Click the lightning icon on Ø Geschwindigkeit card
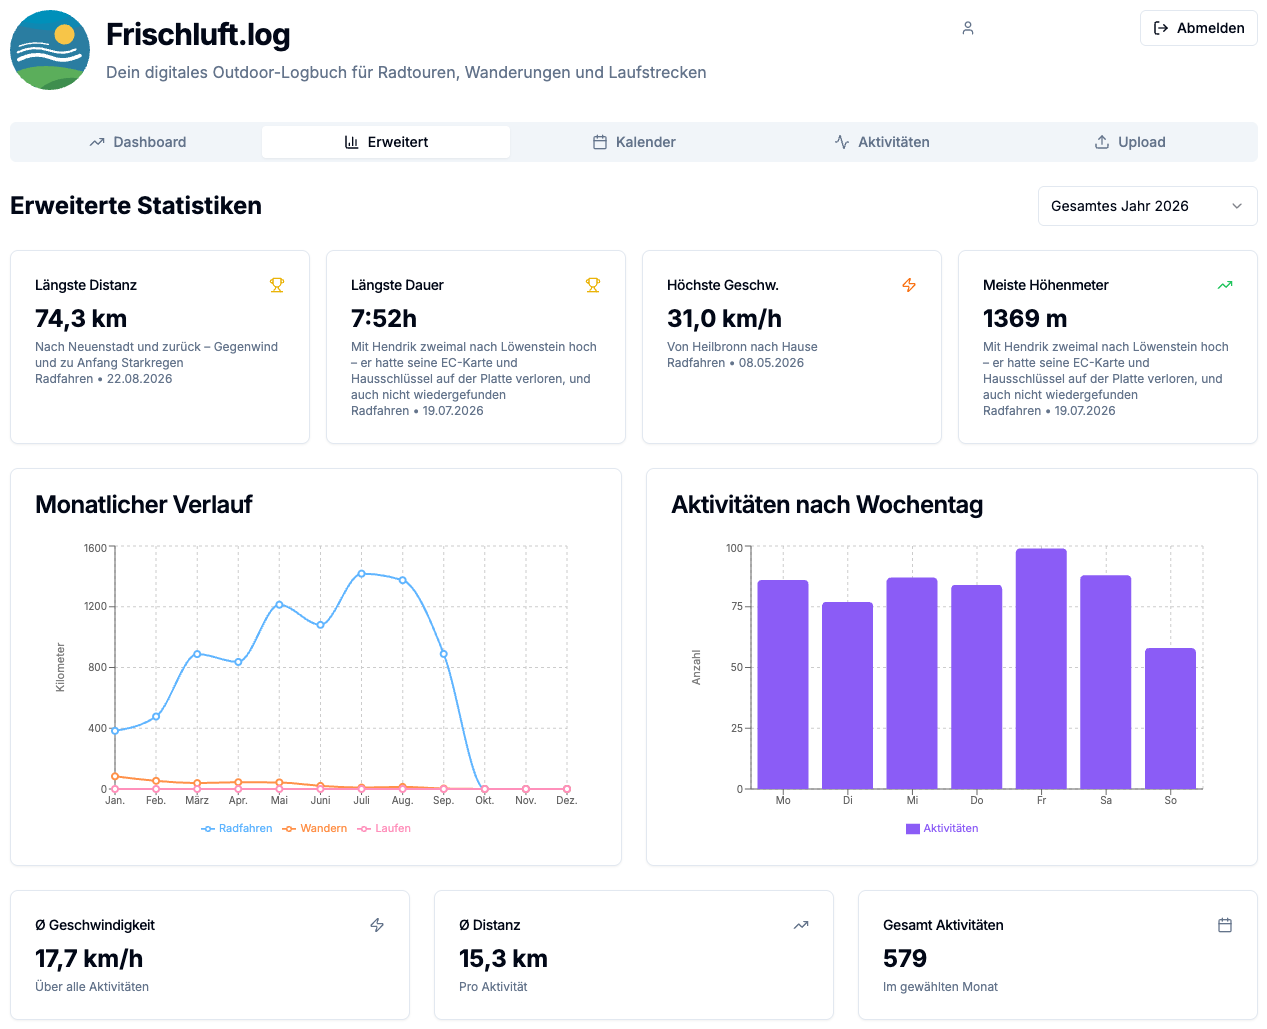Image resolution: width=1267 pixels, height=1029 pixels. tap(377, 925)
